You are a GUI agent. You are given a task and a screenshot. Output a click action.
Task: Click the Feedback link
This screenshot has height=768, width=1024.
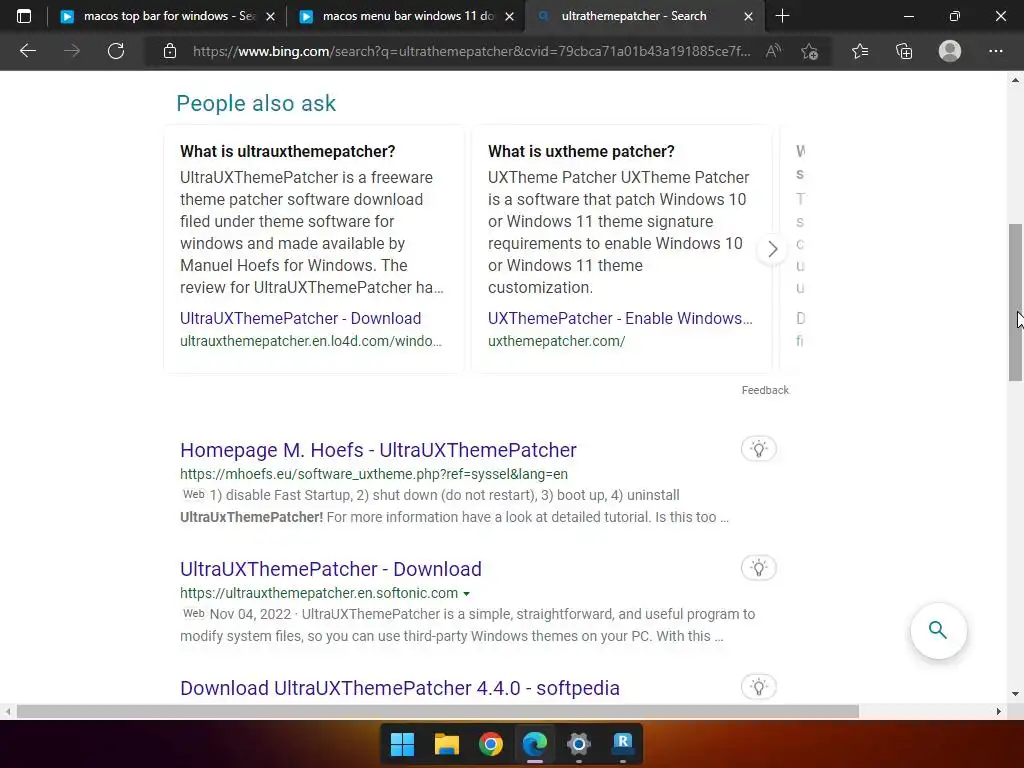click(x=765, y=390)
